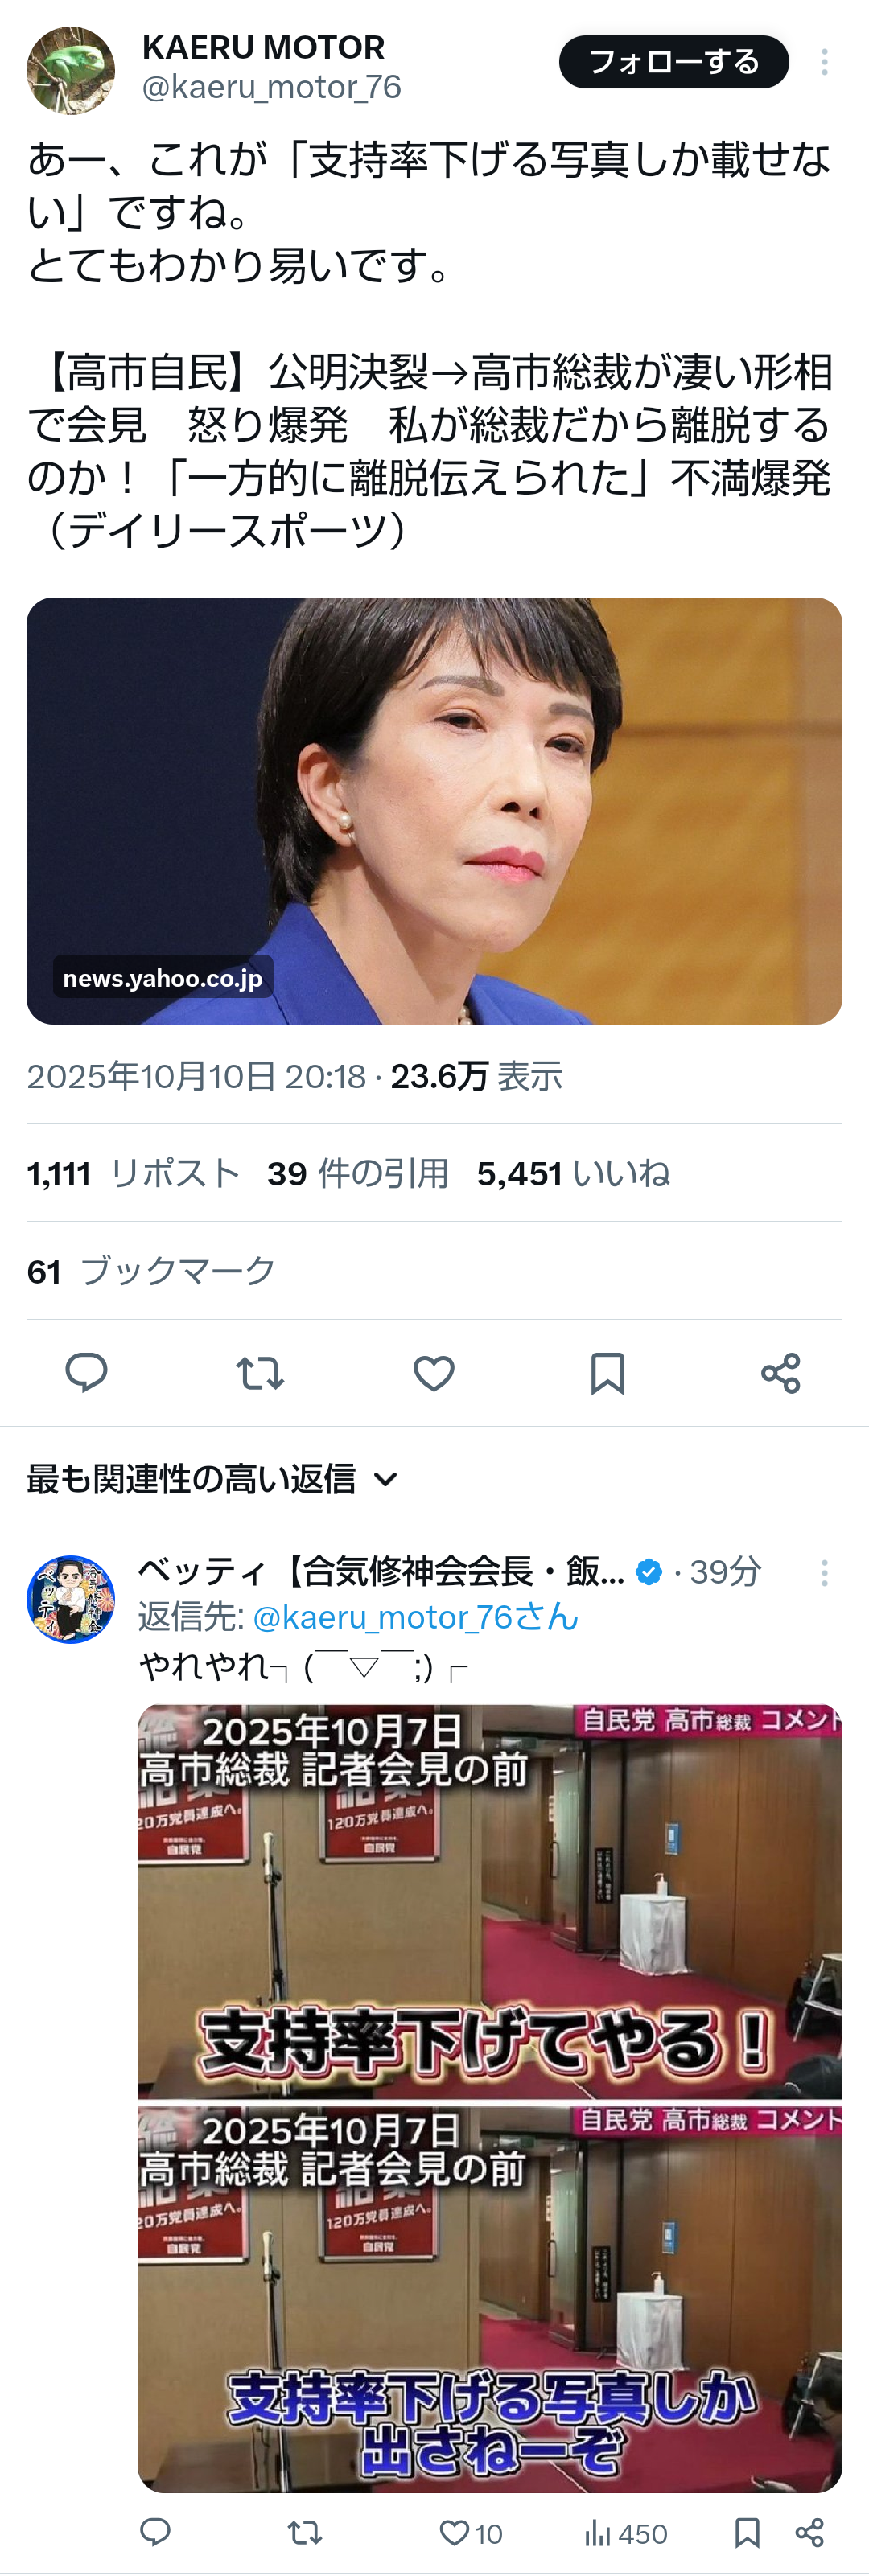Open KAERU MOTOR frog profile picture

tap(70, 70)
